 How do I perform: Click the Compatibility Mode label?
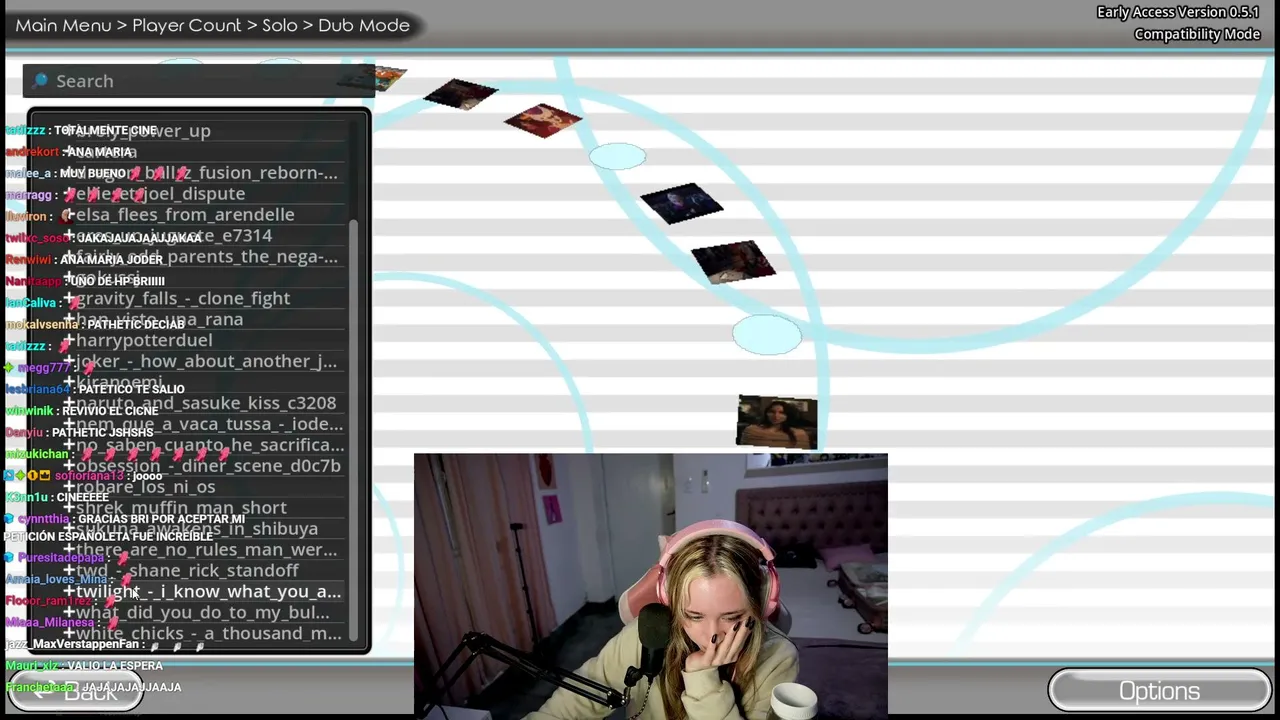tap(1197, 34)
